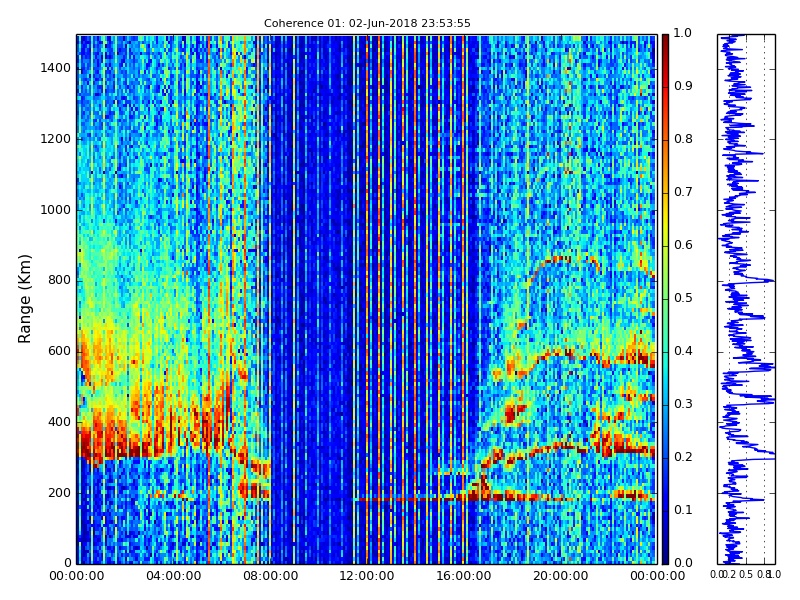Click the vertical coherence colorbar strip

[665, 299]
